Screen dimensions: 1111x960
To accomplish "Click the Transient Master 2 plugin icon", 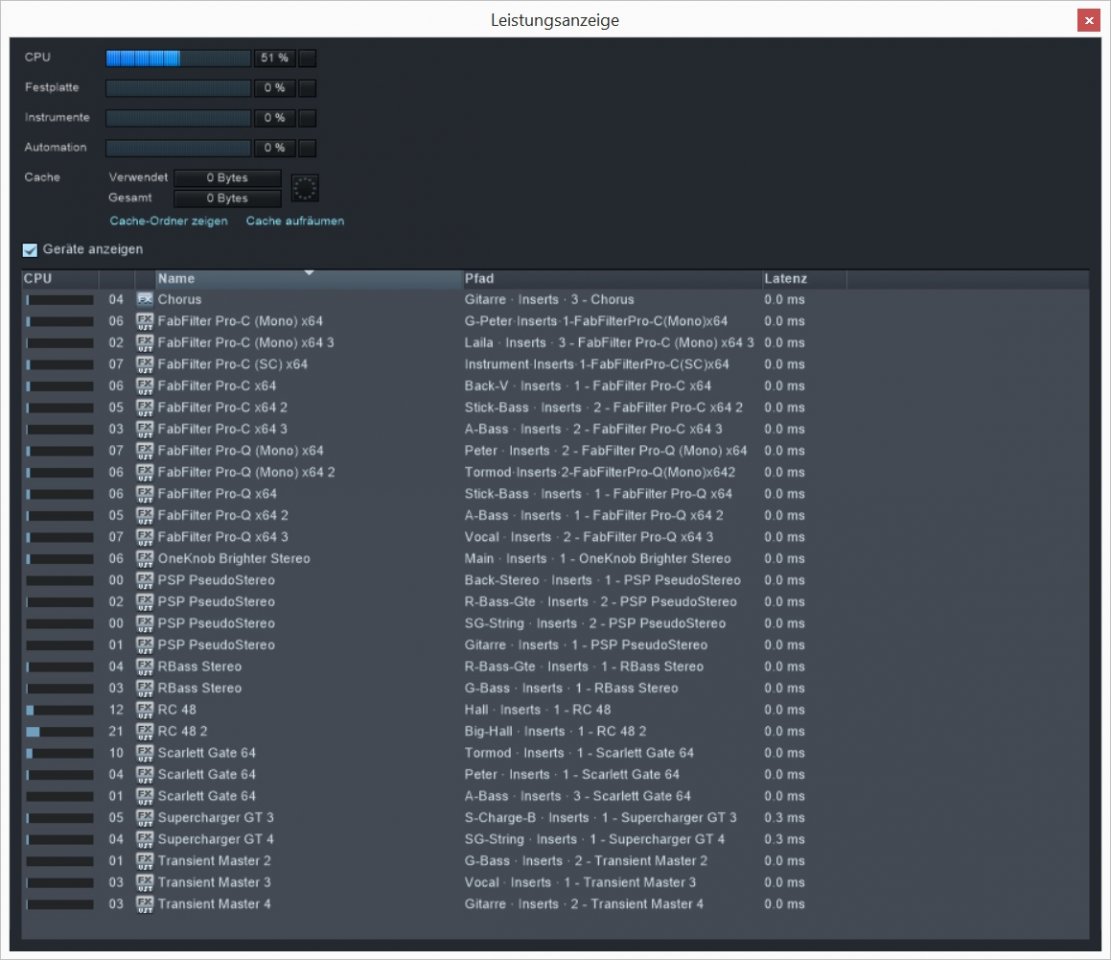I will tap(145, 861).
